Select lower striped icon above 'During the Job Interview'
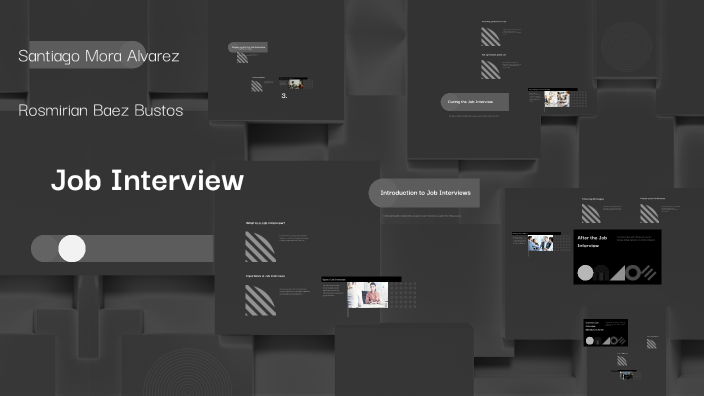Viewport: 704px width, 396px height. click(x=491, y=70)
